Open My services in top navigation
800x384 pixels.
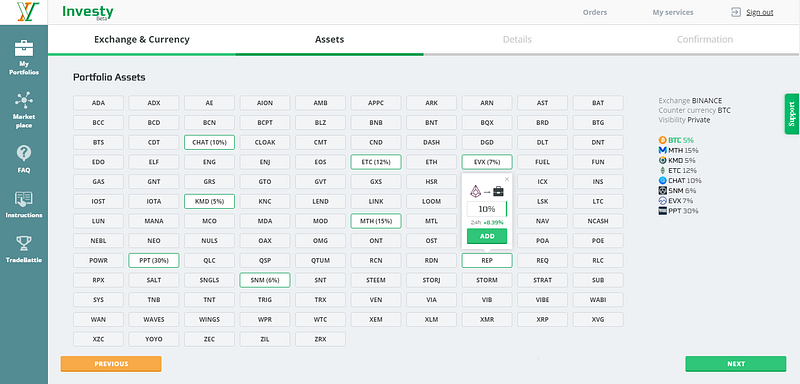pos(673,12)
